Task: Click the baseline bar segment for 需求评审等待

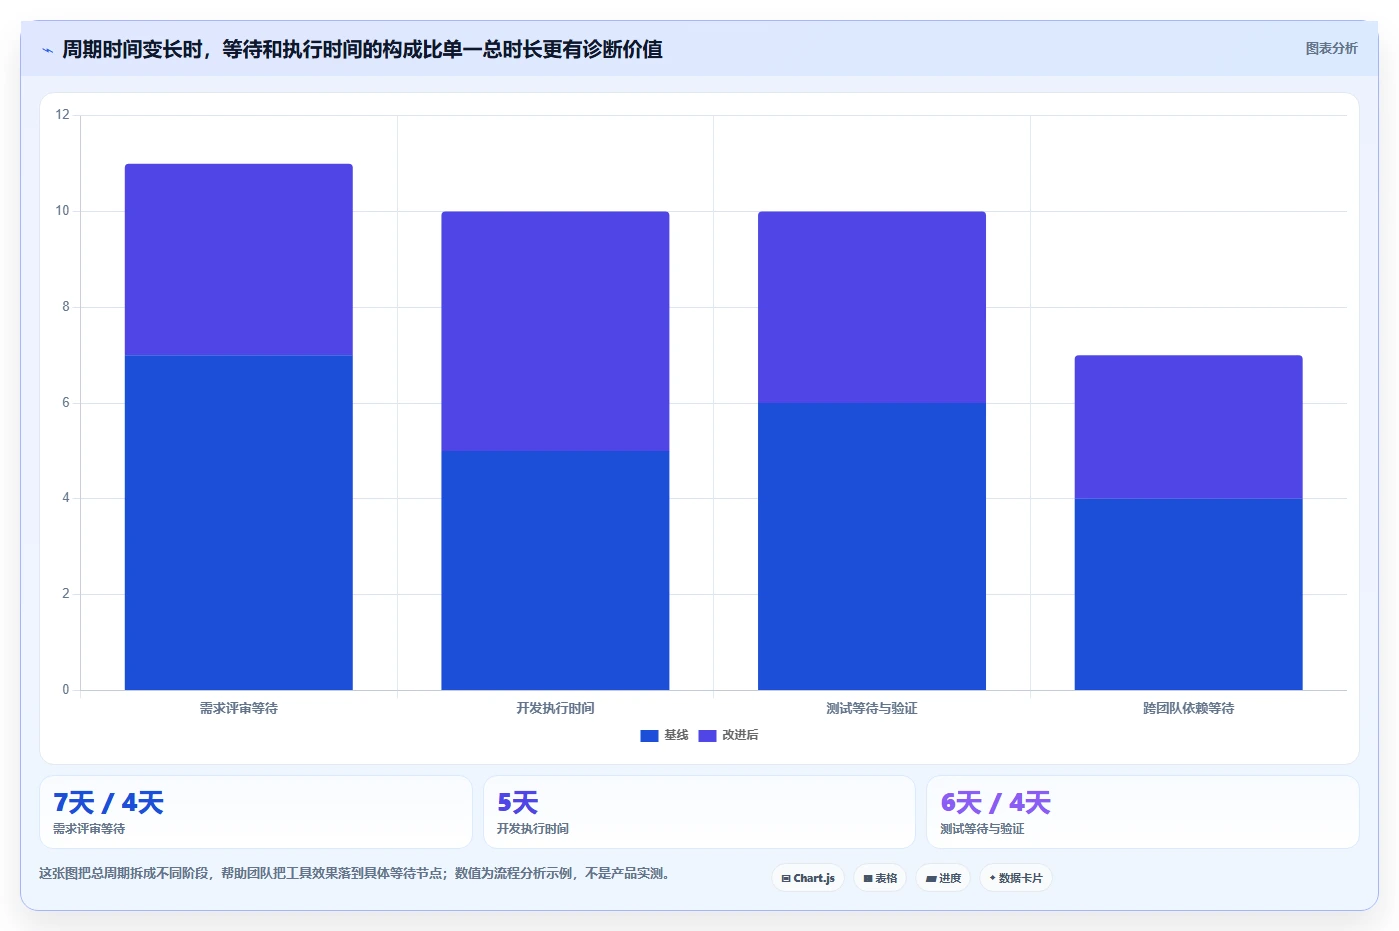Action: coord(239,522)
